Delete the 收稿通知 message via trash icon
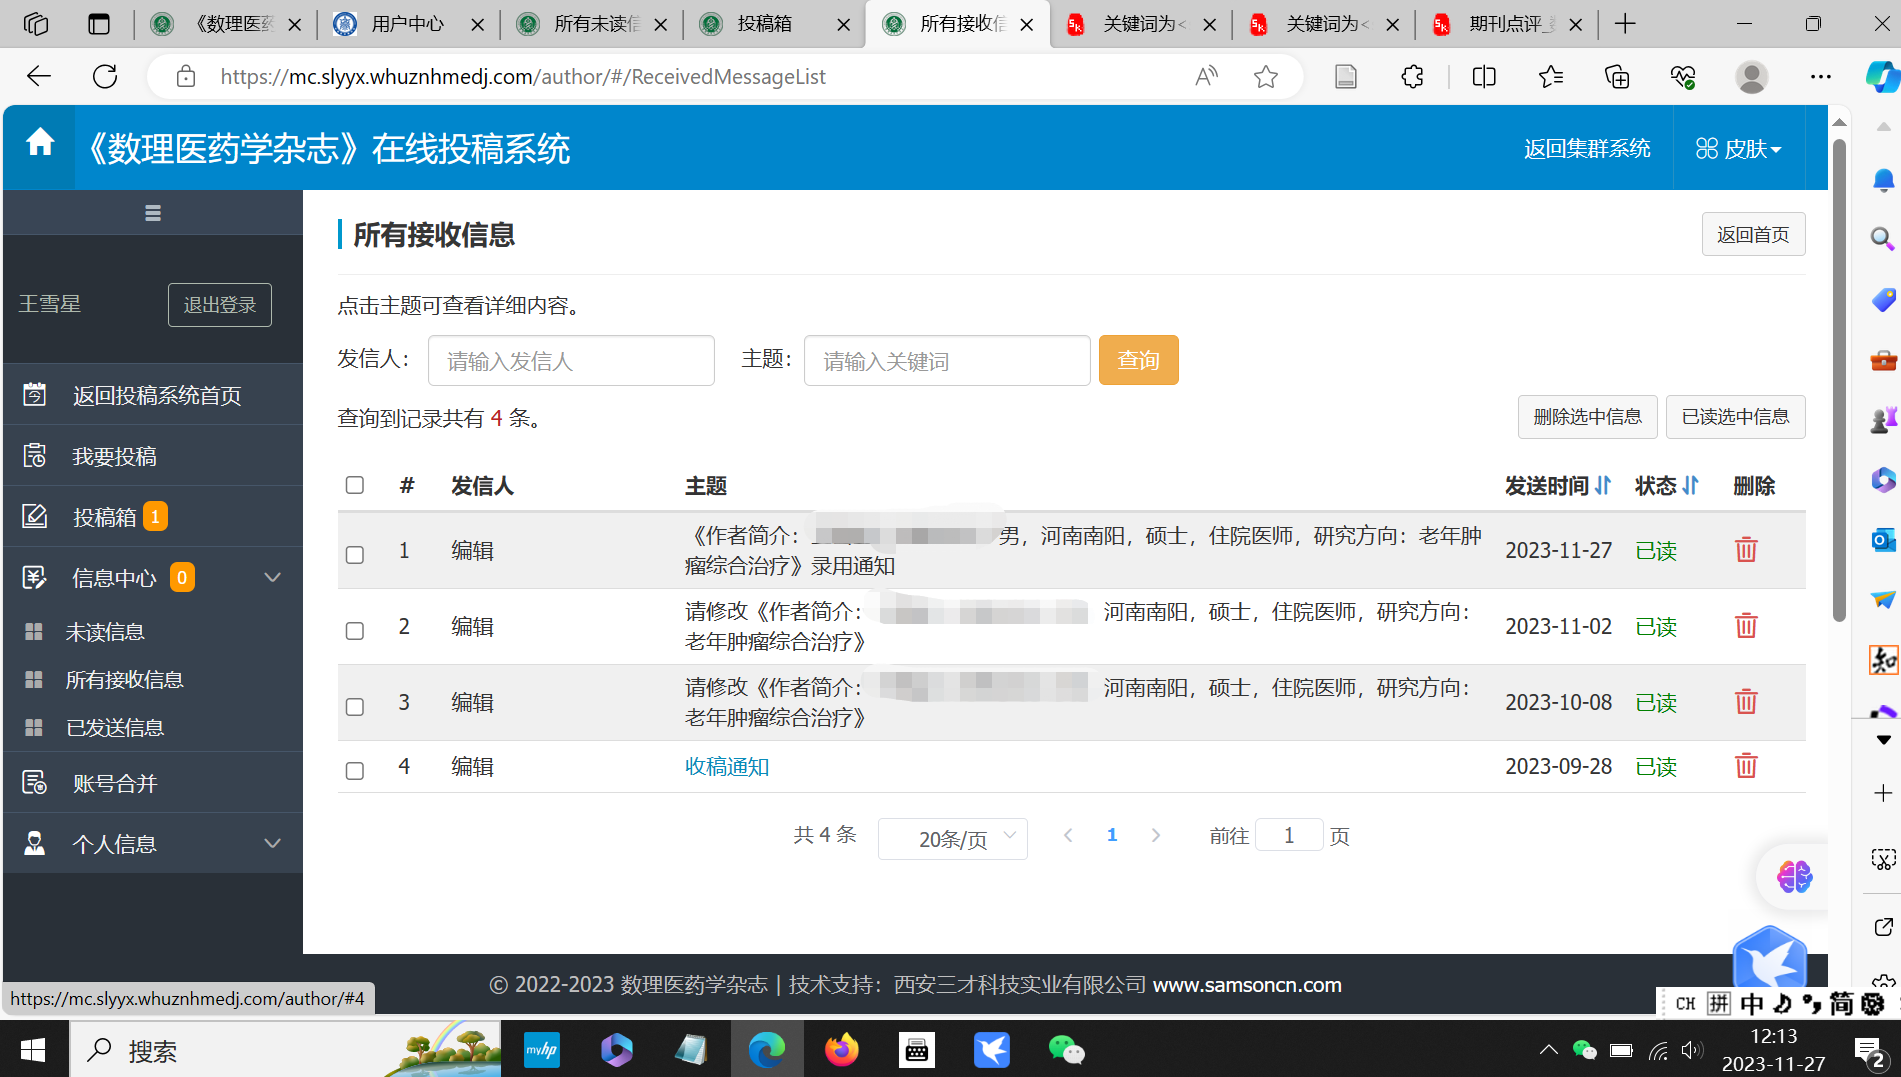 point(1746,765)
